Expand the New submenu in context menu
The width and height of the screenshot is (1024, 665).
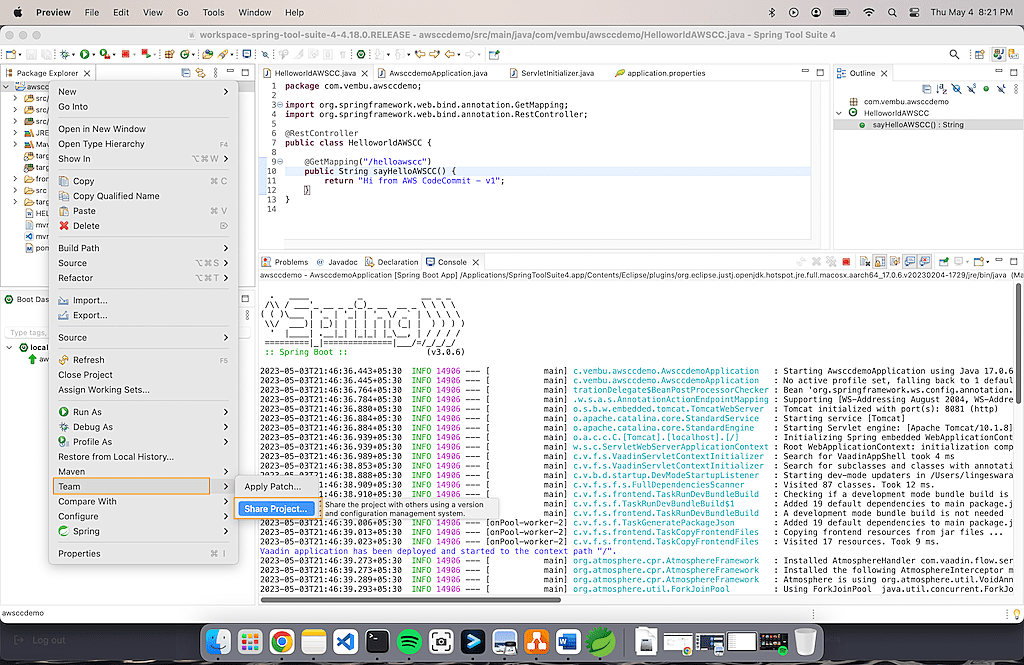(x=226, y=91)
